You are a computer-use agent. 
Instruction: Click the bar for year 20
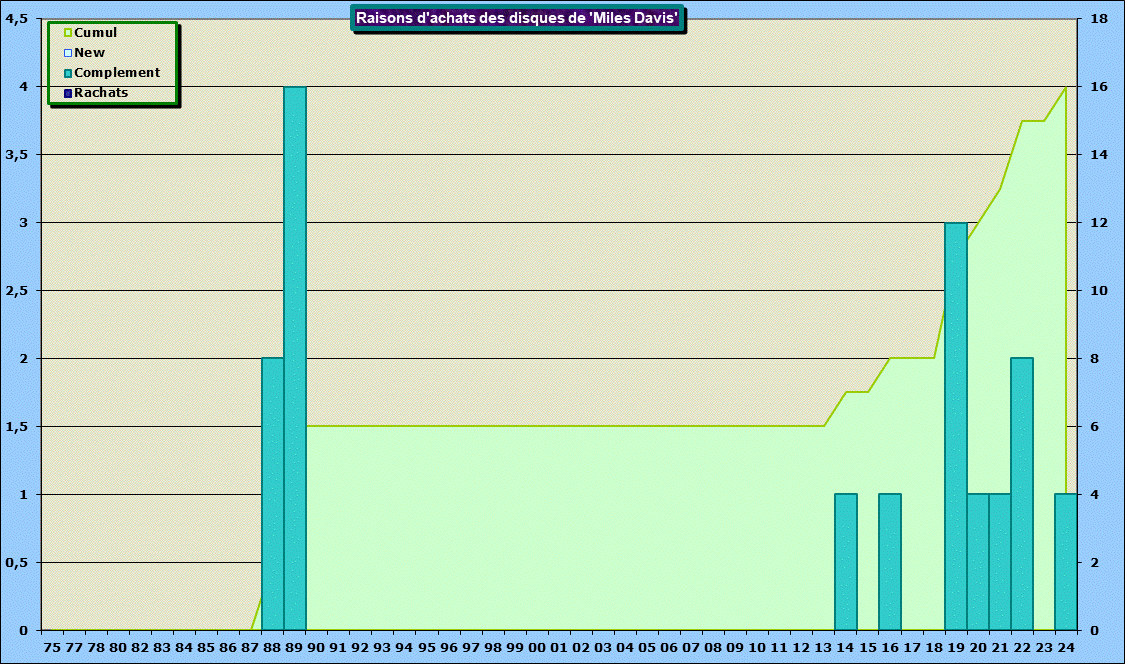[978, 562]
